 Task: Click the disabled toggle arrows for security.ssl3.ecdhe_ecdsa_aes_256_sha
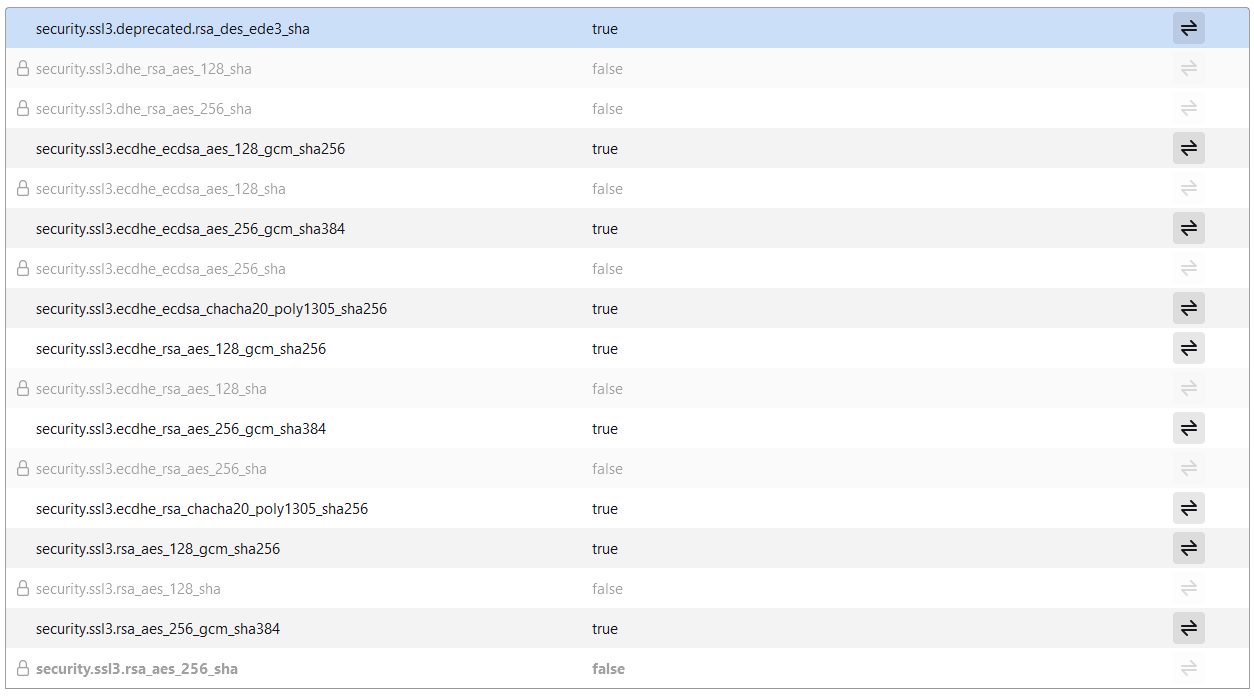point(1189,269)
